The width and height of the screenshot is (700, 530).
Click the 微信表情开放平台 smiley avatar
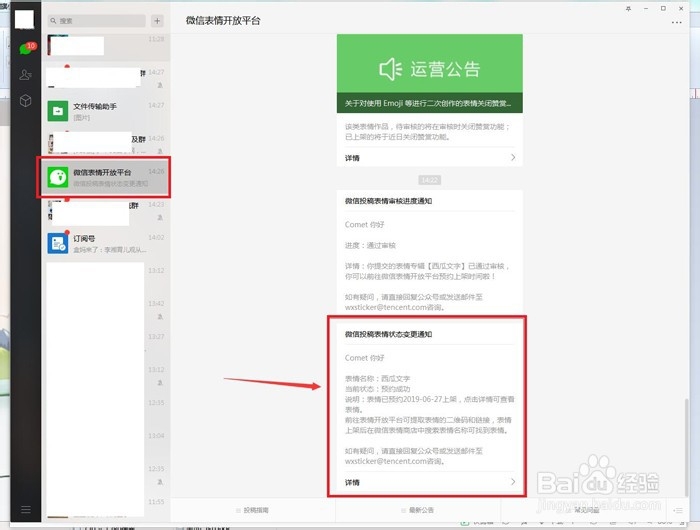58,177
